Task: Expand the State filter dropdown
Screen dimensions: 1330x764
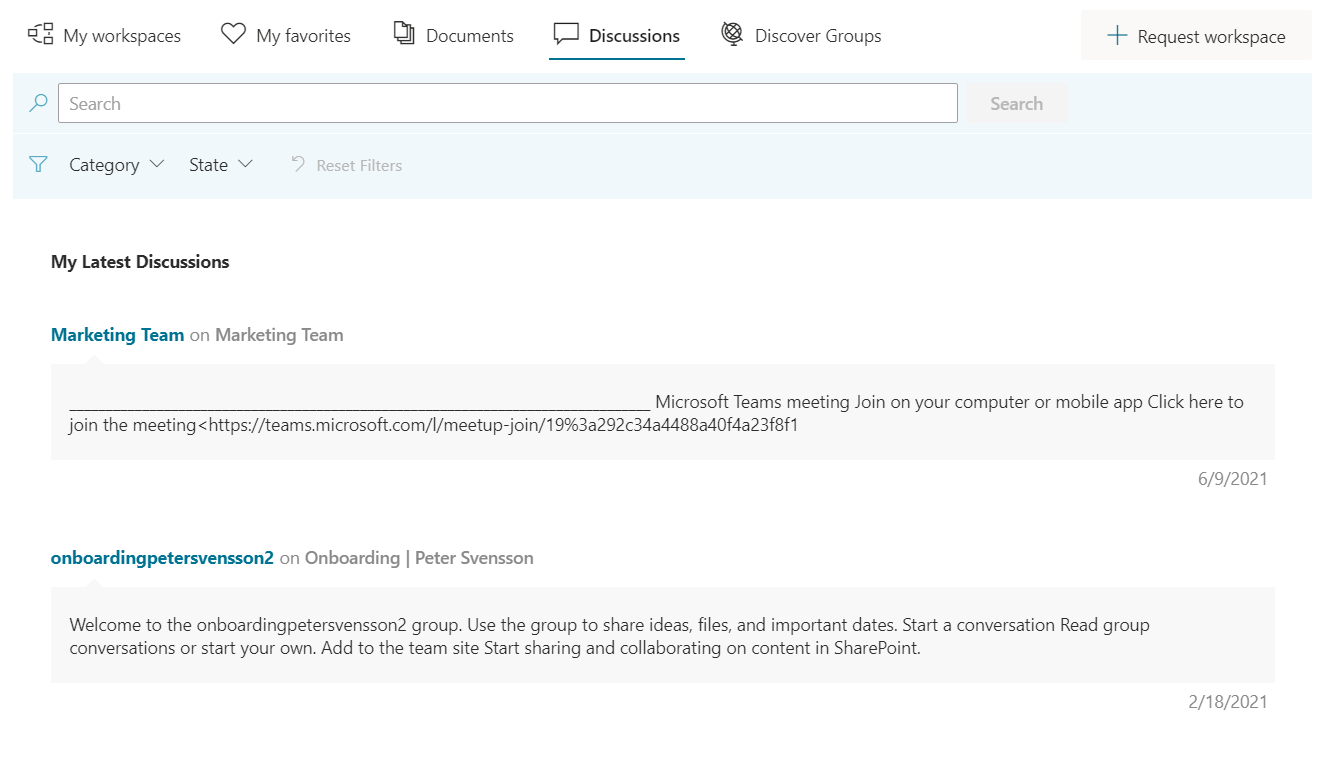Action: 221,165
